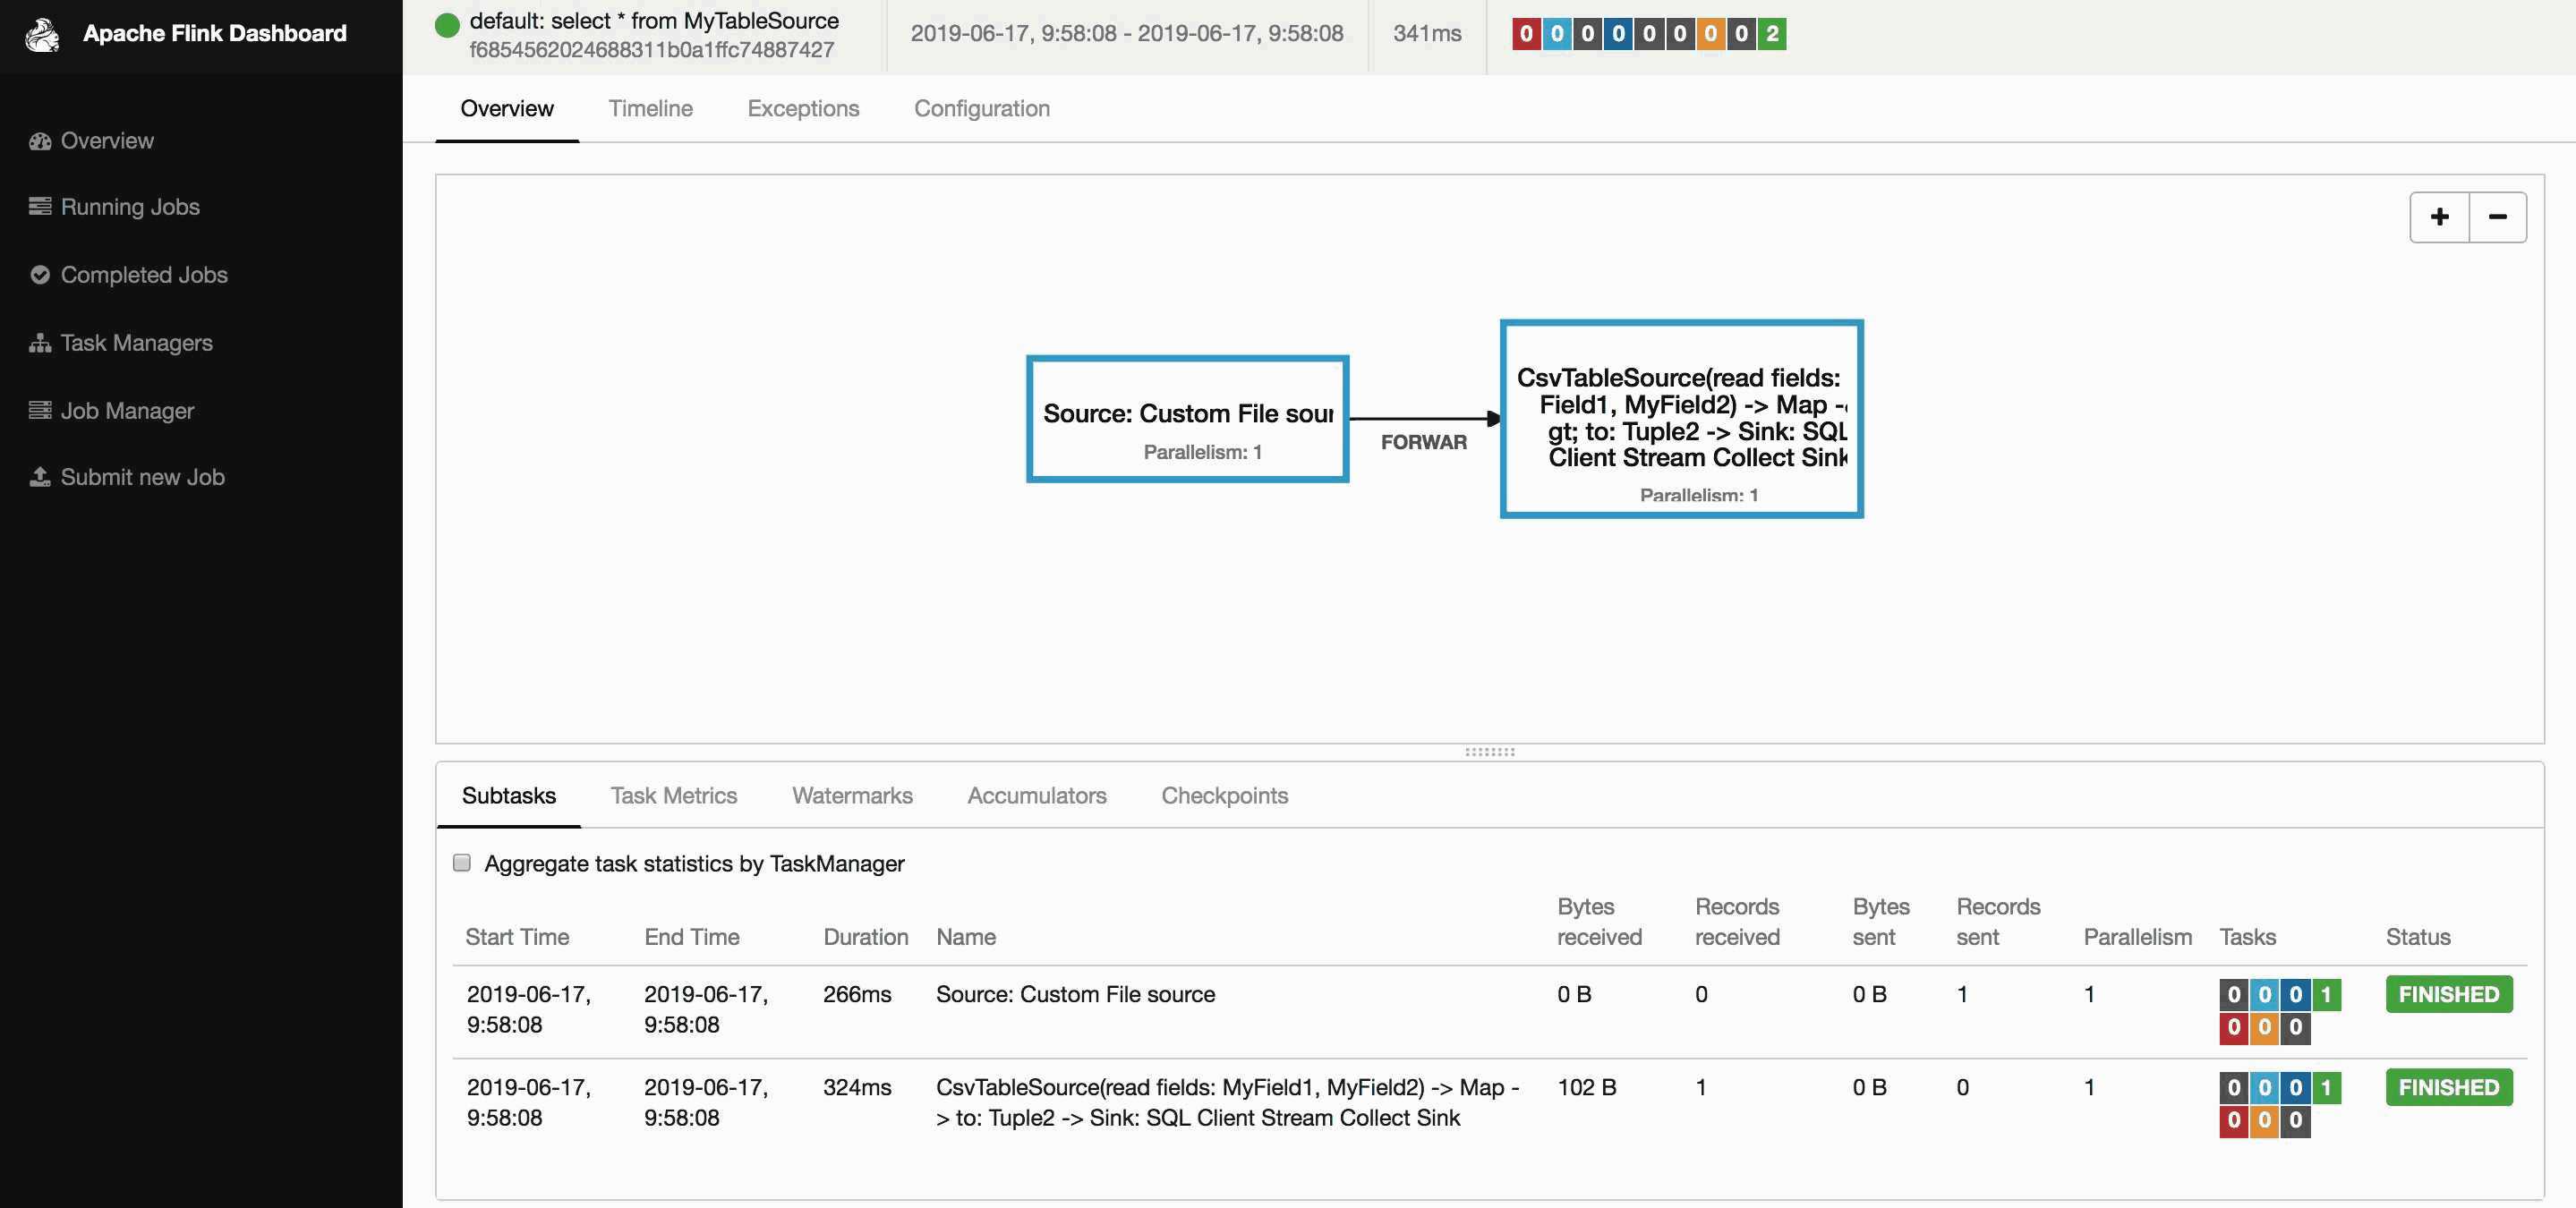The image size is (2576, 1208).
Task: Click the 102 B bytes received cell
Action: [x=1587, y=1087]
